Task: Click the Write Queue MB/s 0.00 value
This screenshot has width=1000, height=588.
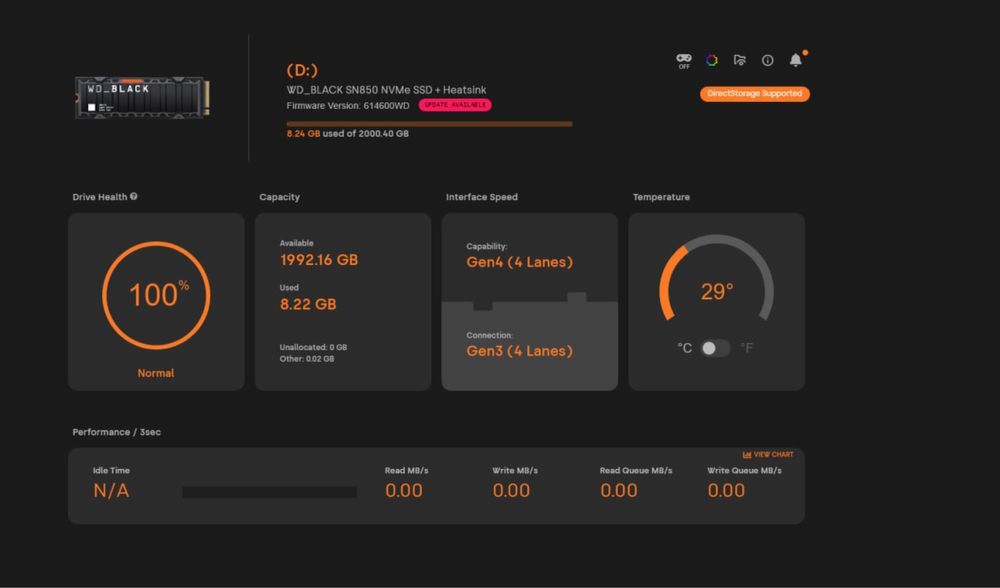Action: coord(726,491)
